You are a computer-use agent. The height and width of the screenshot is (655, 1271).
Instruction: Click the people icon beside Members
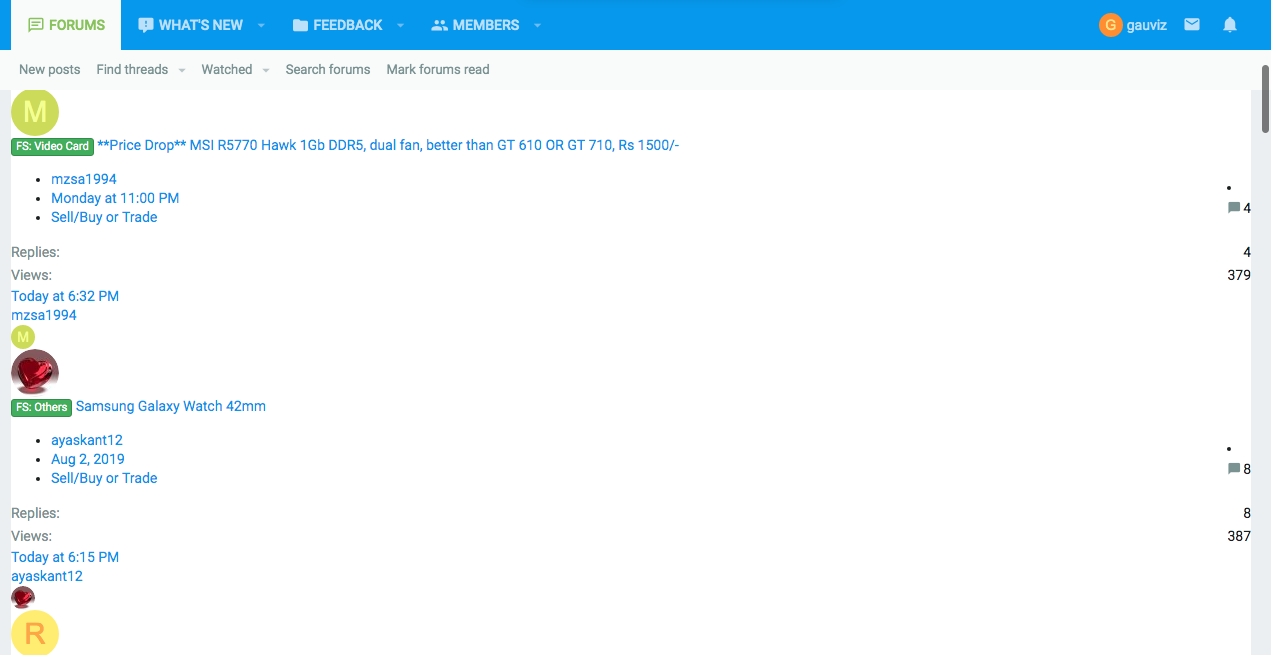tap(439, 25)
